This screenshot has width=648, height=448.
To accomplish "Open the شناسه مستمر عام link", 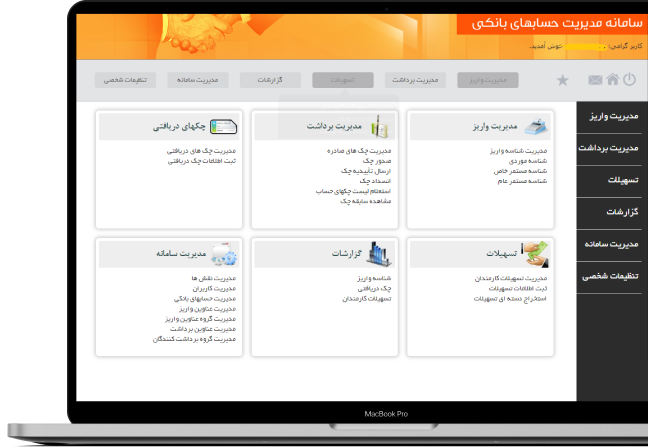I will (522, 181).
